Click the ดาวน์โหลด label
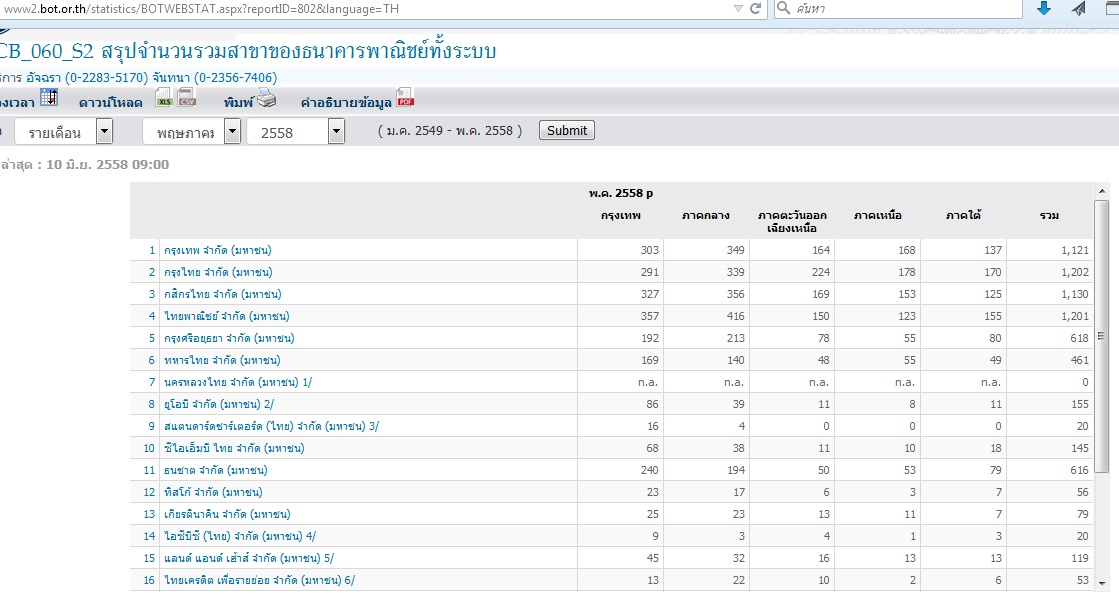The height and width of the screenshot is (599, 1119). [x=111, y=103]
